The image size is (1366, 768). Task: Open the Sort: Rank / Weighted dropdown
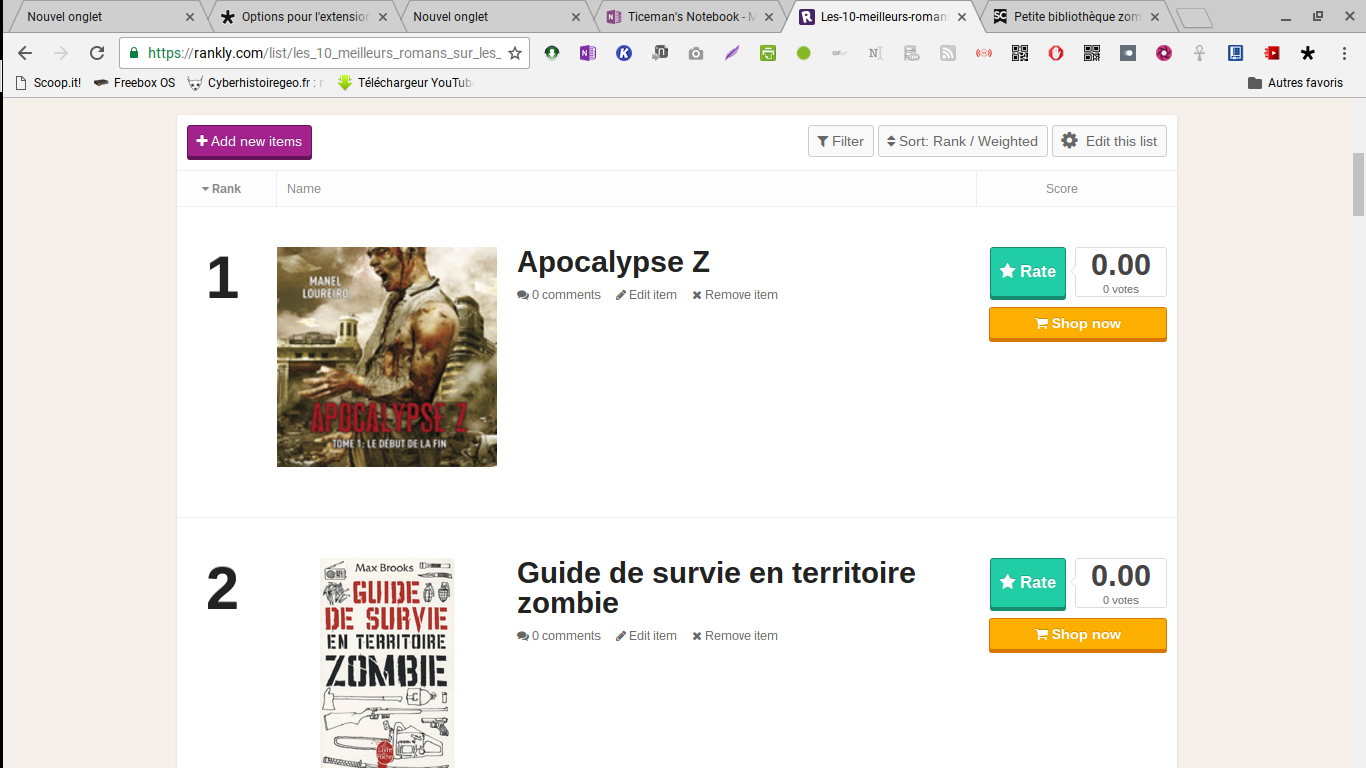962,141
